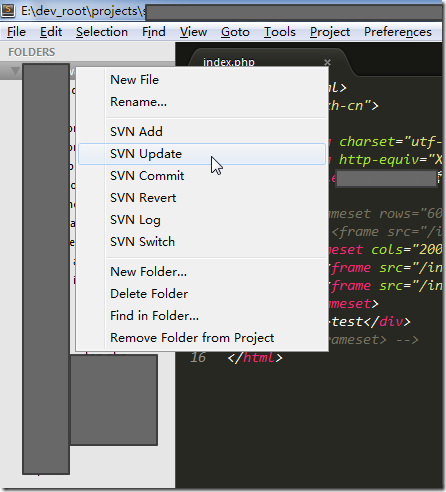The image size is (446, 492).
Task: Choose Rename... from context menu
Action: coord(202,102)
